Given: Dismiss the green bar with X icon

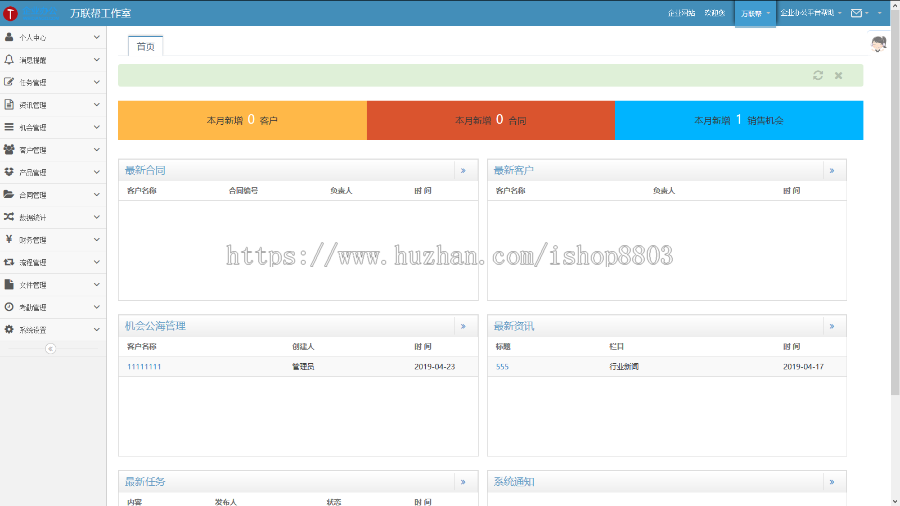Looking at the screenshot, I should tap(839, 75).
